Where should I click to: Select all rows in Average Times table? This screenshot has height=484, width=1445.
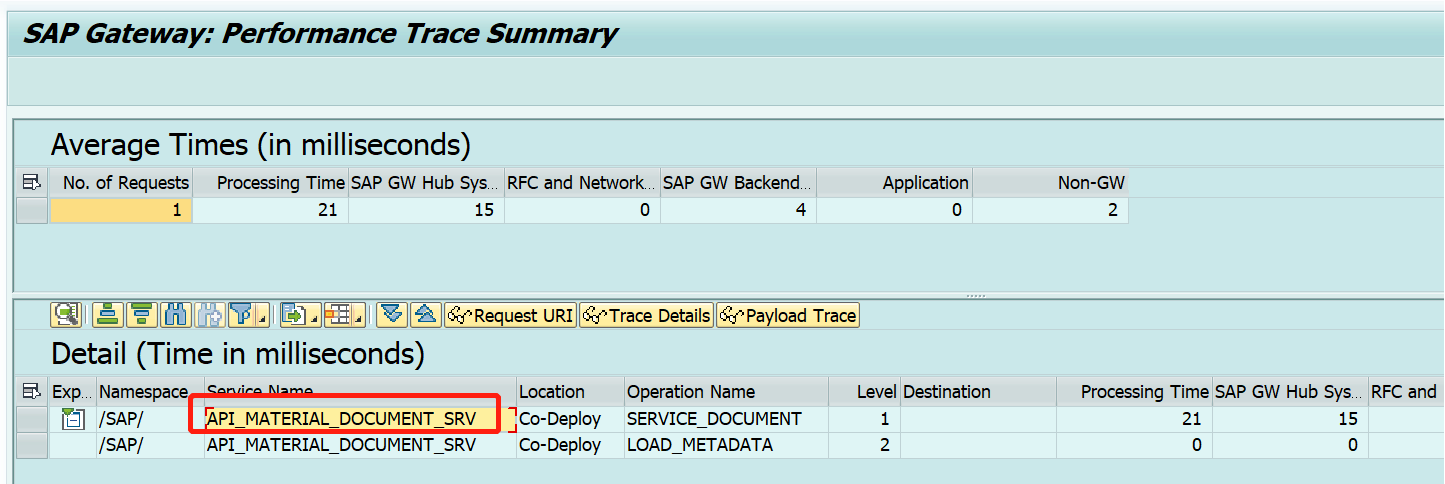32,182
